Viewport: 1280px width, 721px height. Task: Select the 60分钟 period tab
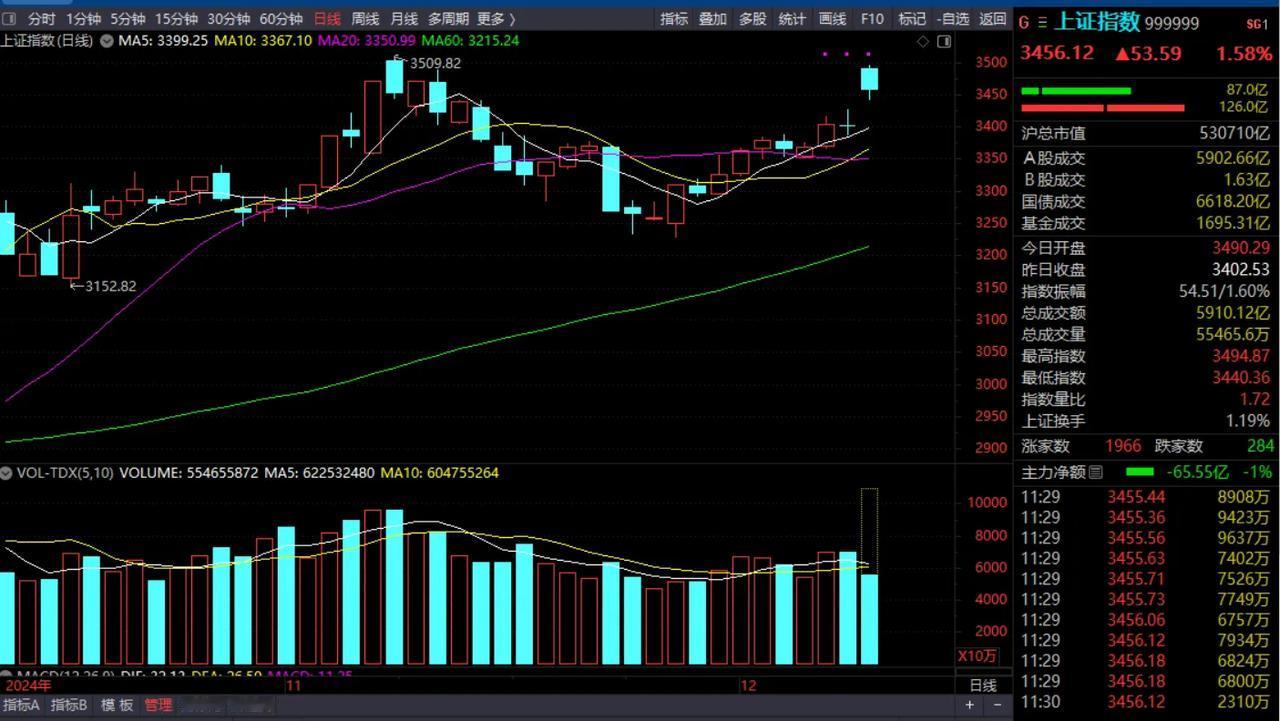click(281, 19)
